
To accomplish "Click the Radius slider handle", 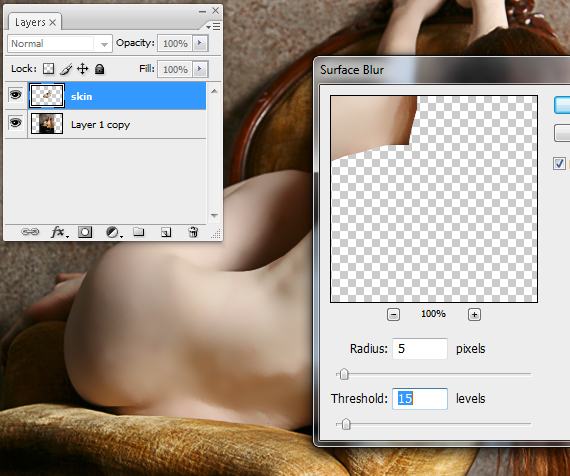I will tap(344, 374).
